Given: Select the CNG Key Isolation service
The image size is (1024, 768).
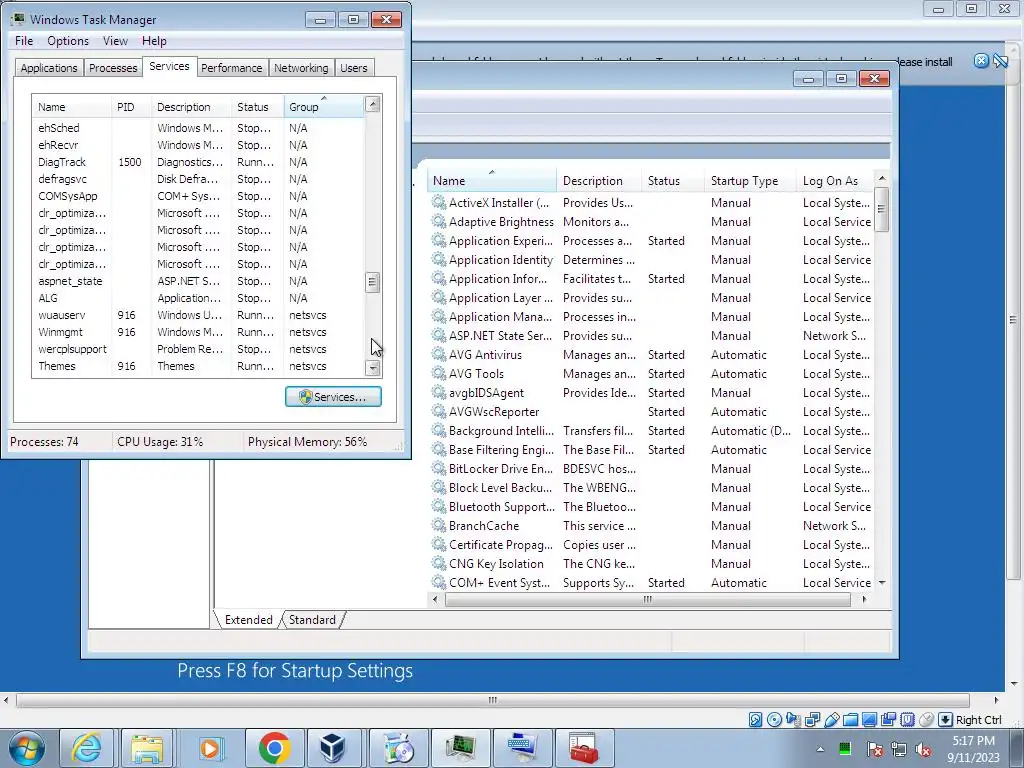Looking at the screenshot, I should pyautogui.click(x=651, y=564).
